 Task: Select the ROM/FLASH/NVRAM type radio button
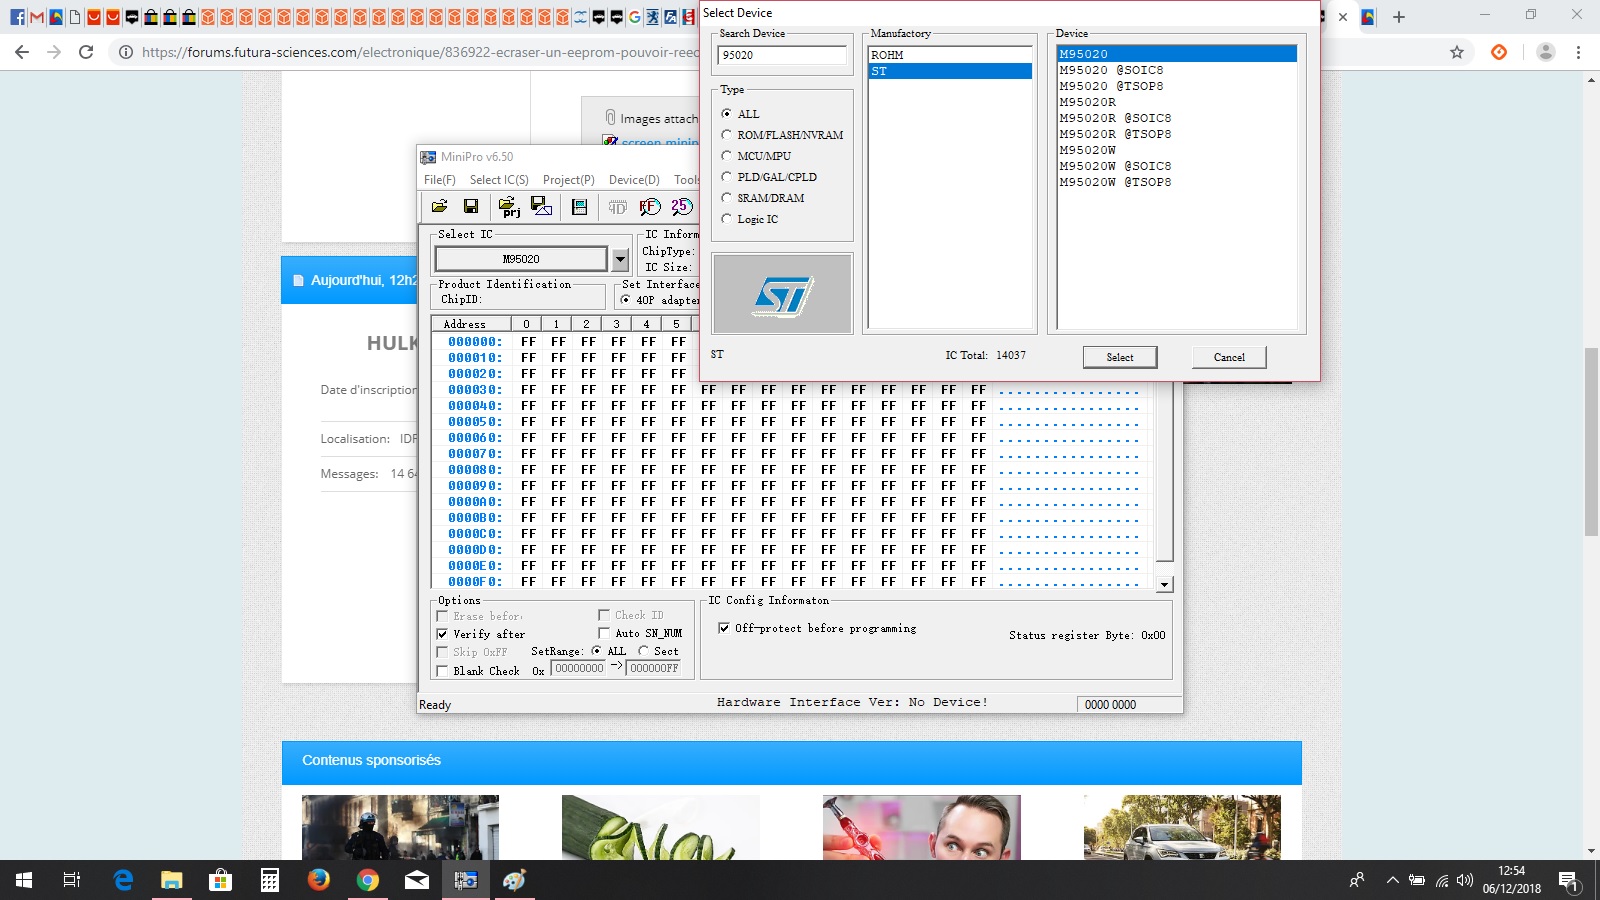pyautogui.click(x=727, y=135)
